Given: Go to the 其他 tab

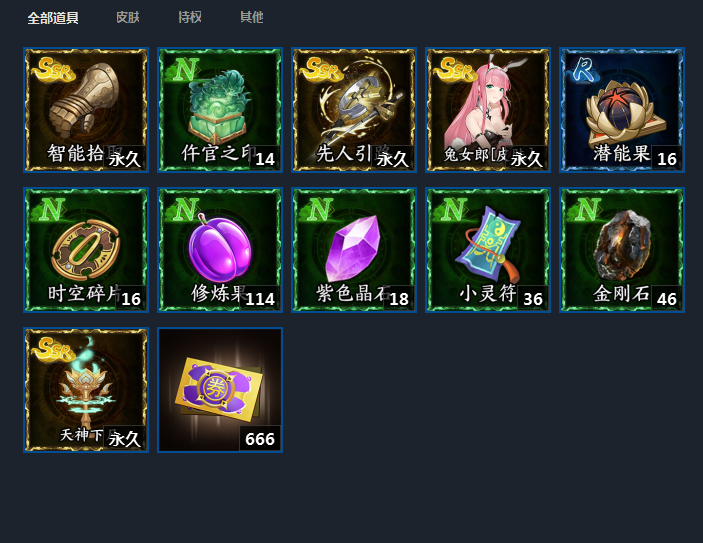Looking at the screenshot, I should [x=252, y=17].
